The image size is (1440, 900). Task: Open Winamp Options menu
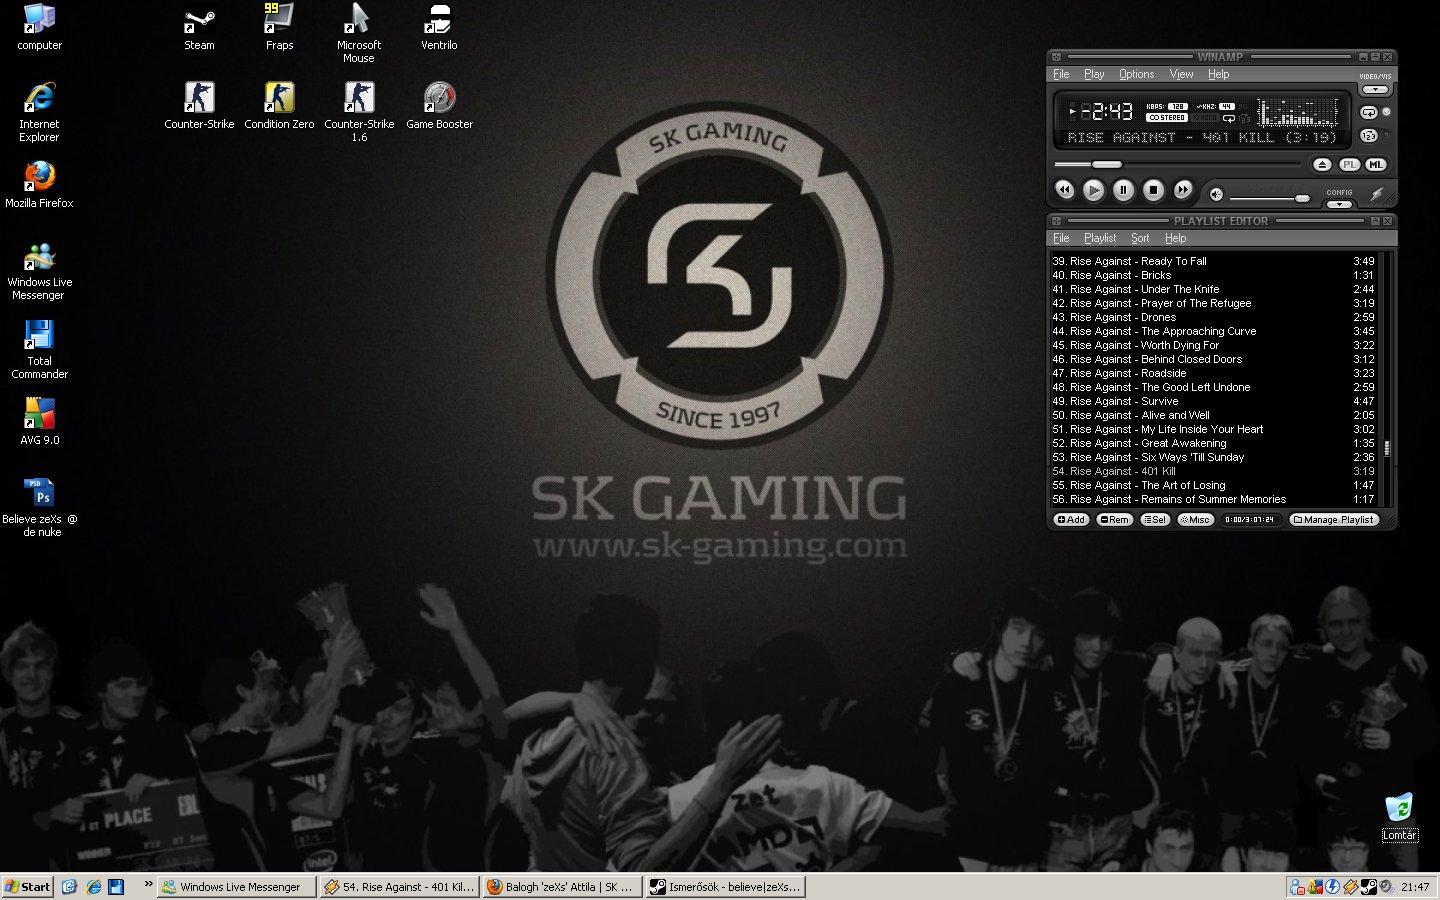tap(1136, 74)
